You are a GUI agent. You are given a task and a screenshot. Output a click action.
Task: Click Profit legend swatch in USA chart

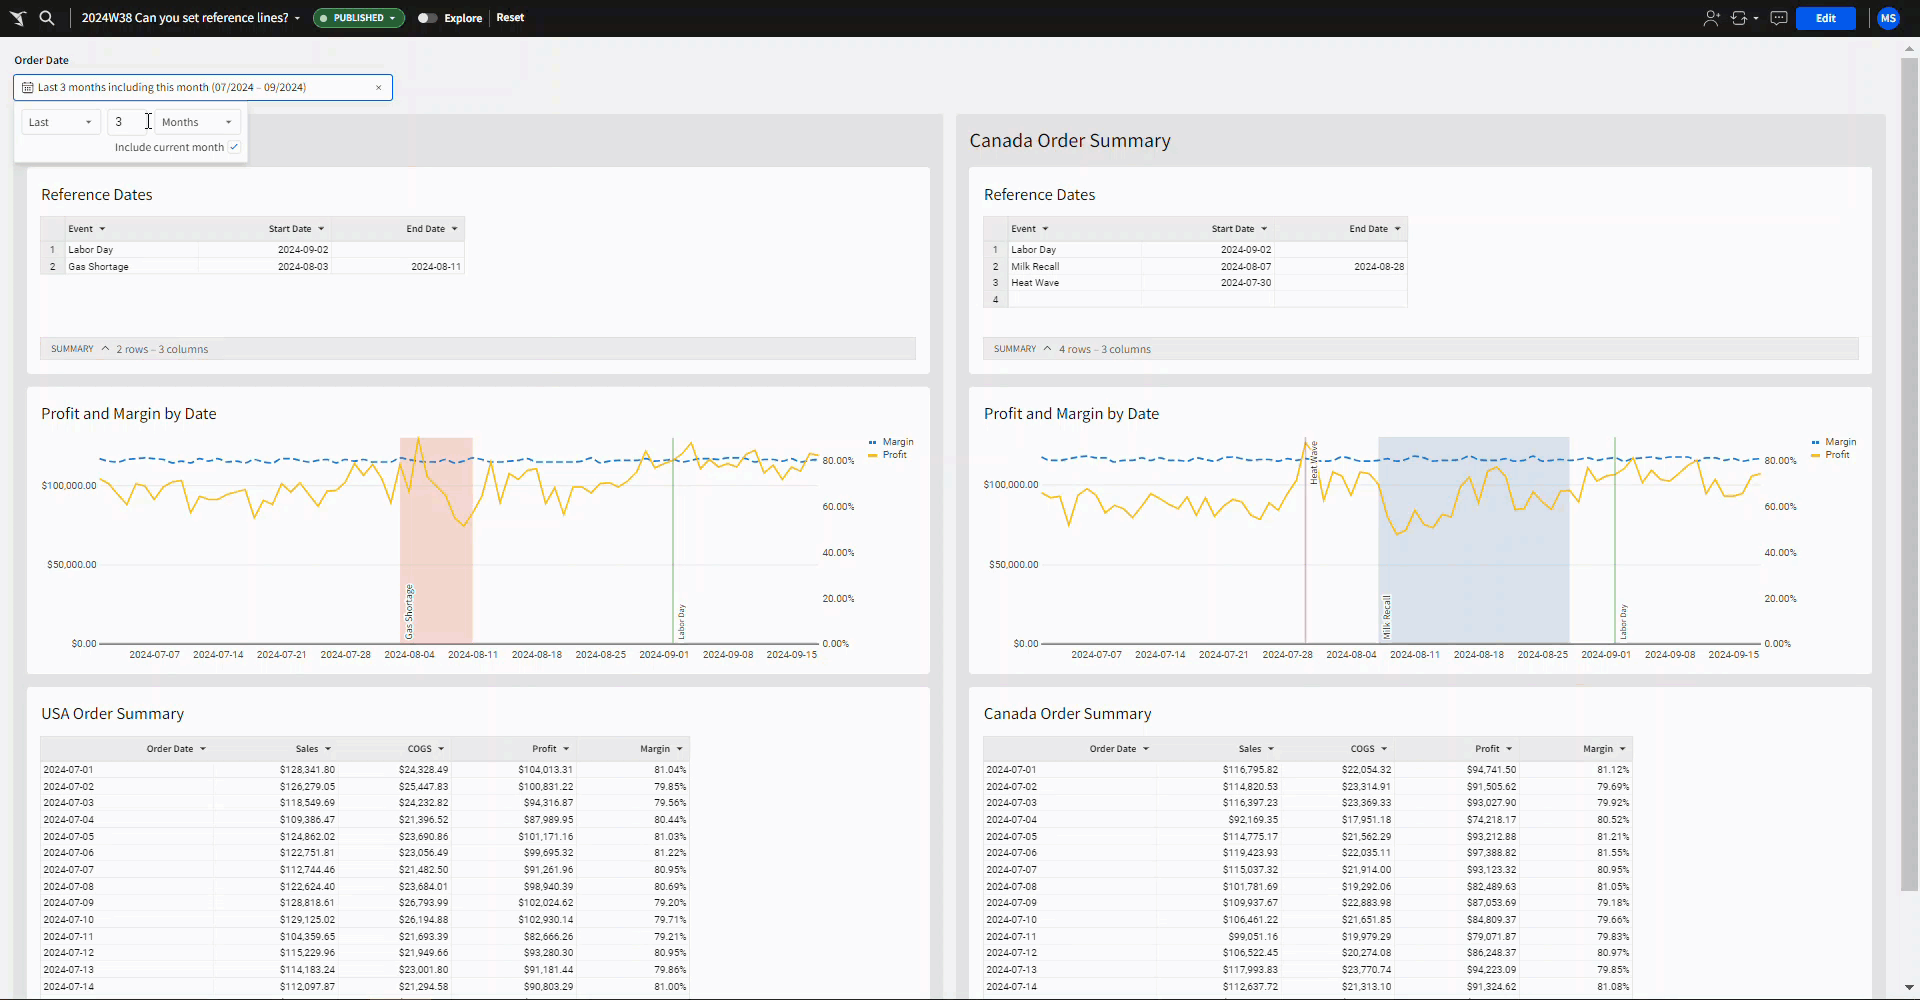pyautogui.click(x=873, y=455)
